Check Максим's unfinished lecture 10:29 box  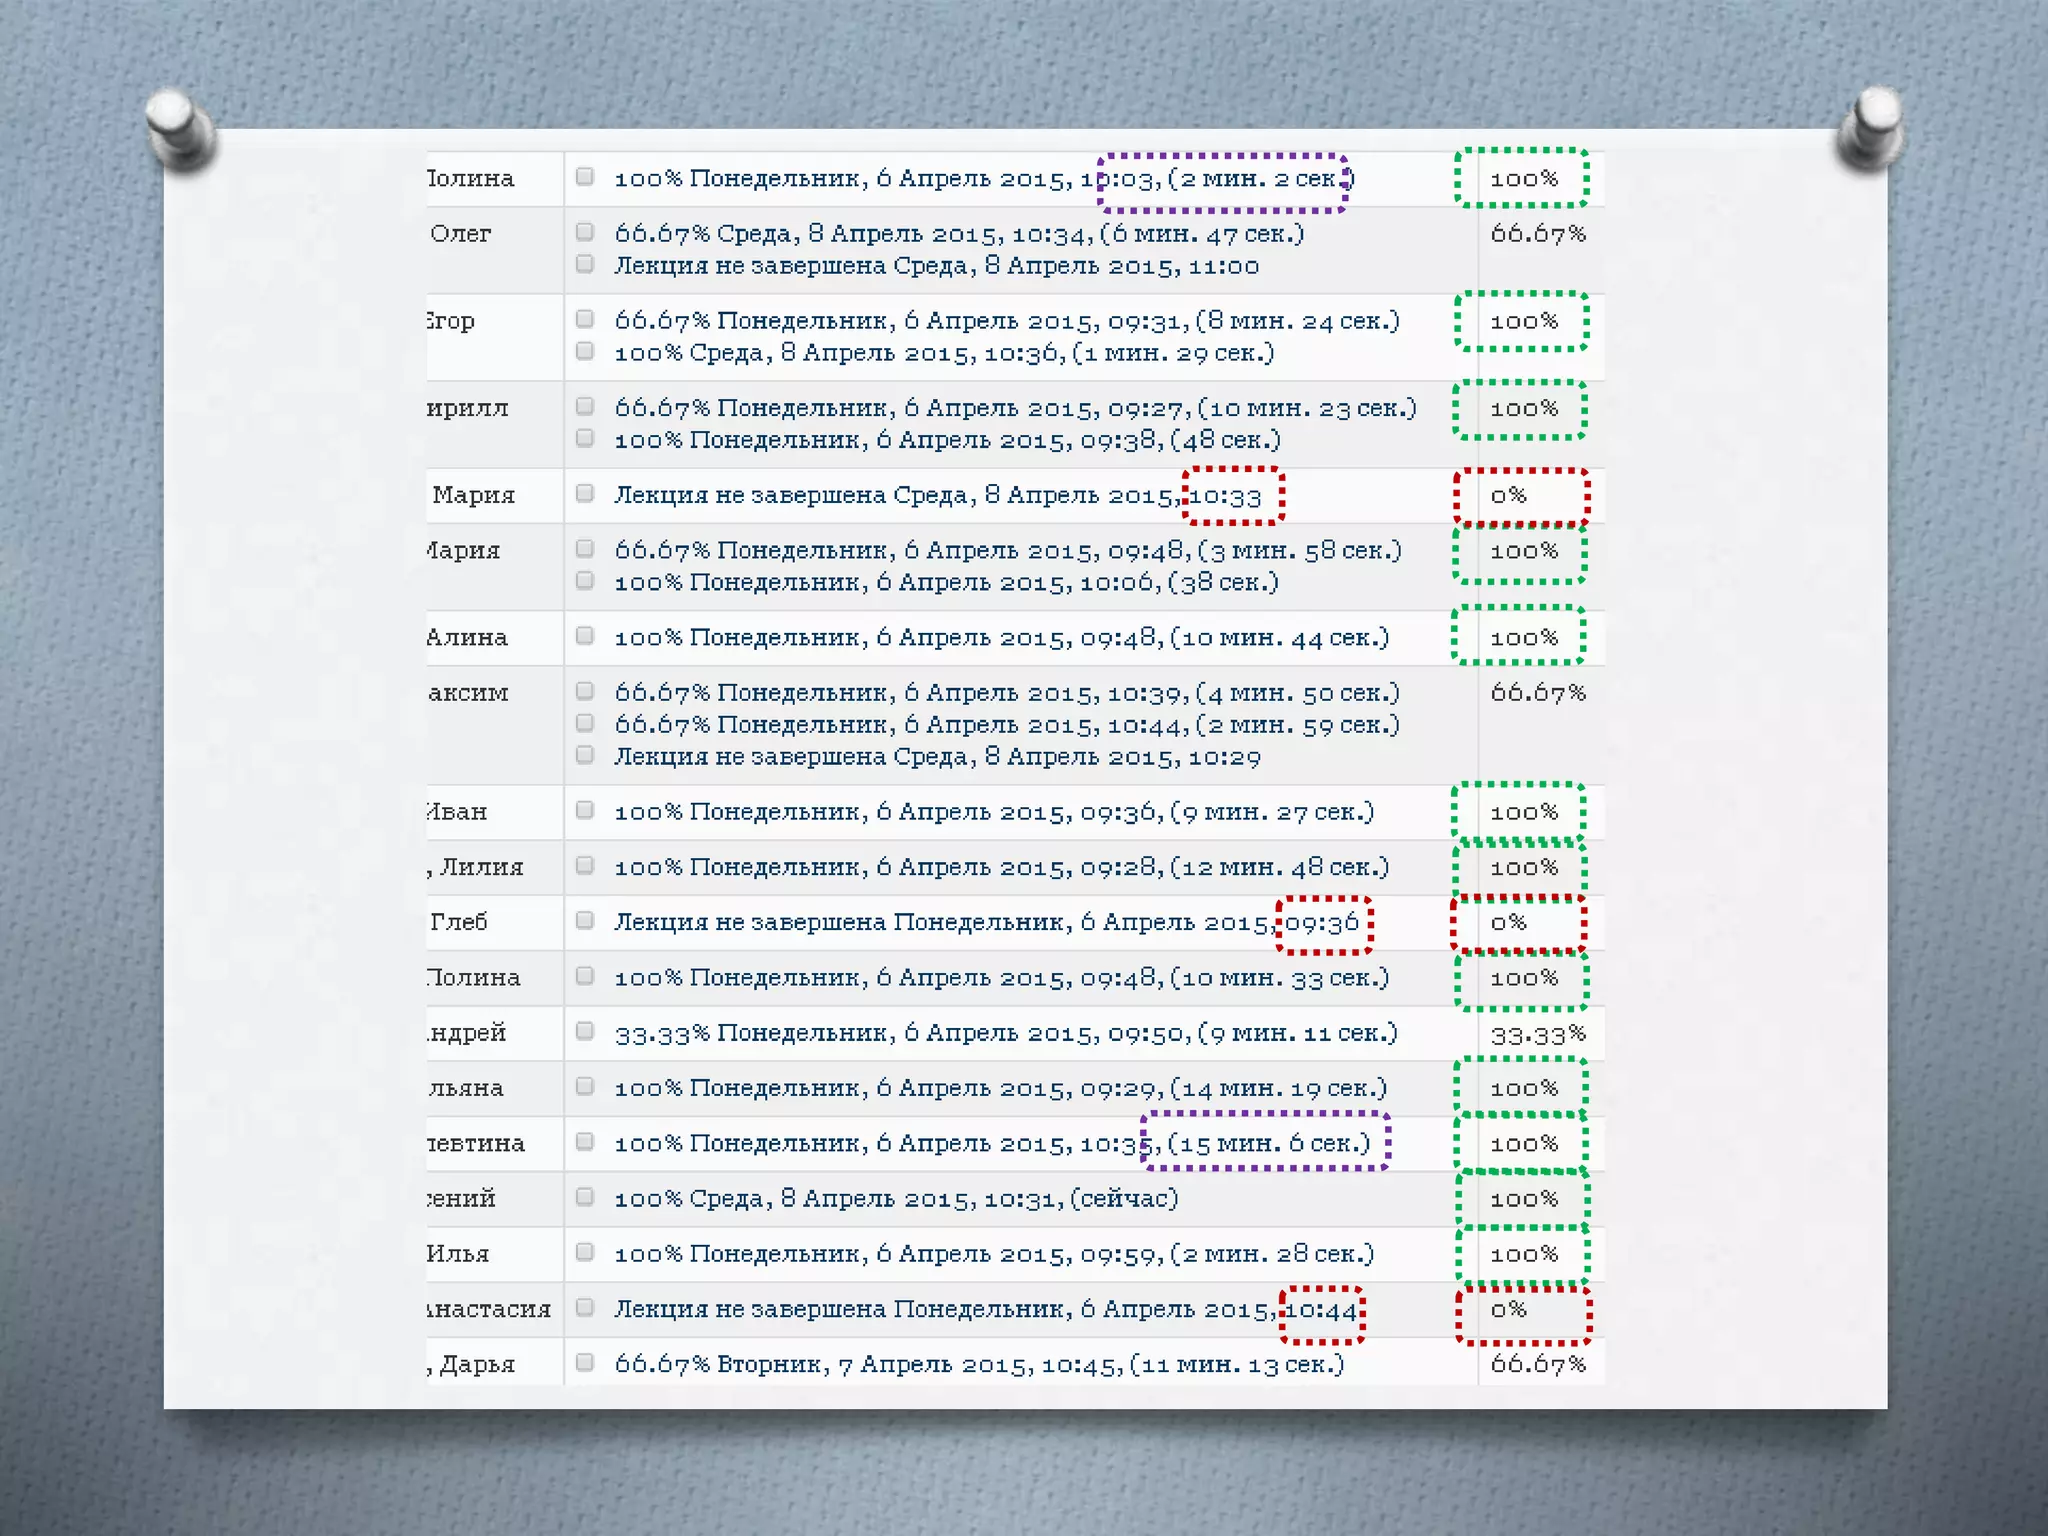click(585, 755)
